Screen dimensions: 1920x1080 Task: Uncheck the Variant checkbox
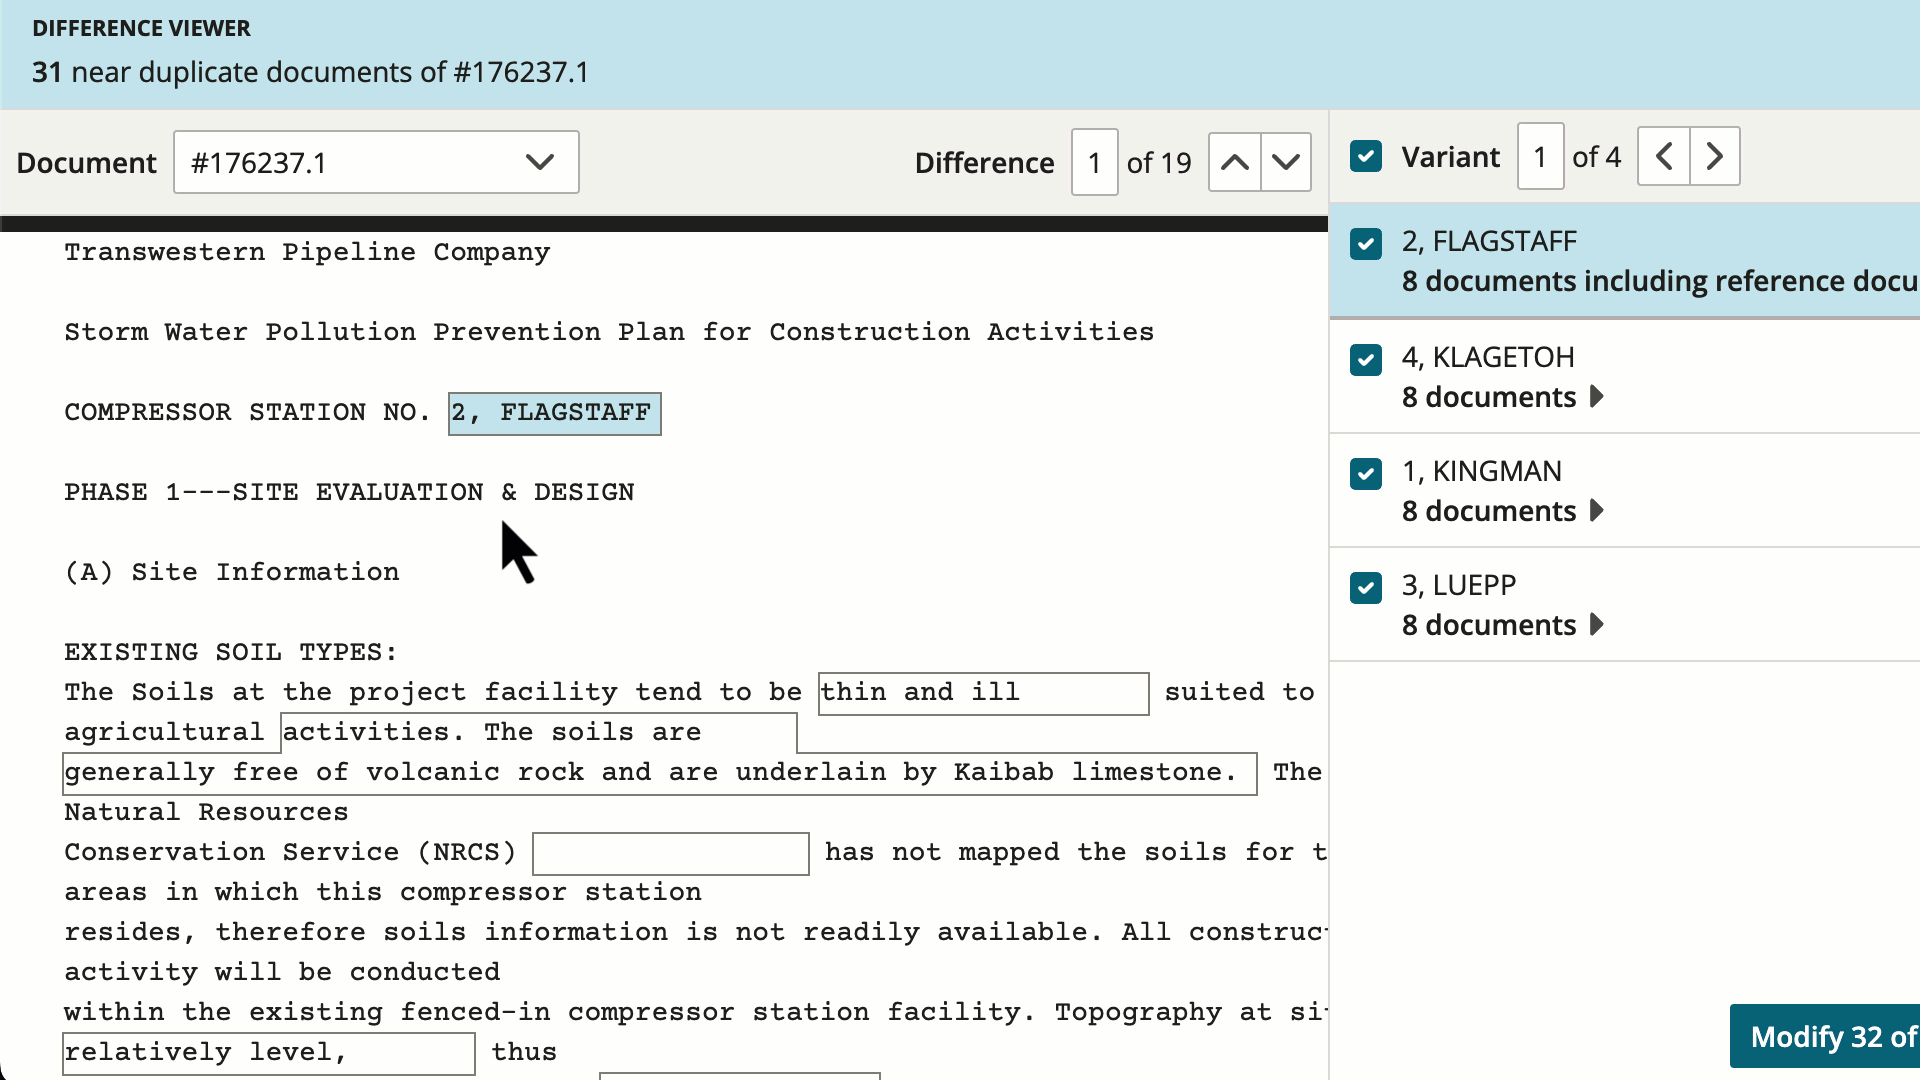tap(1366, 156)
